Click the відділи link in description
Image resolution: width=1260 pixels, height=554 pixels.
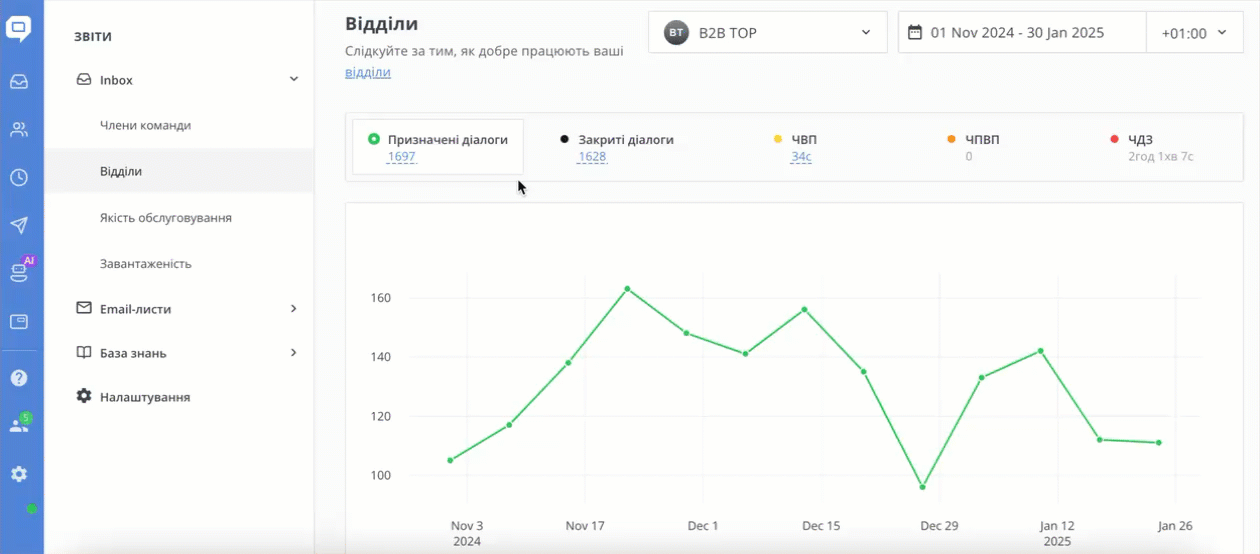tap(367, 73)
